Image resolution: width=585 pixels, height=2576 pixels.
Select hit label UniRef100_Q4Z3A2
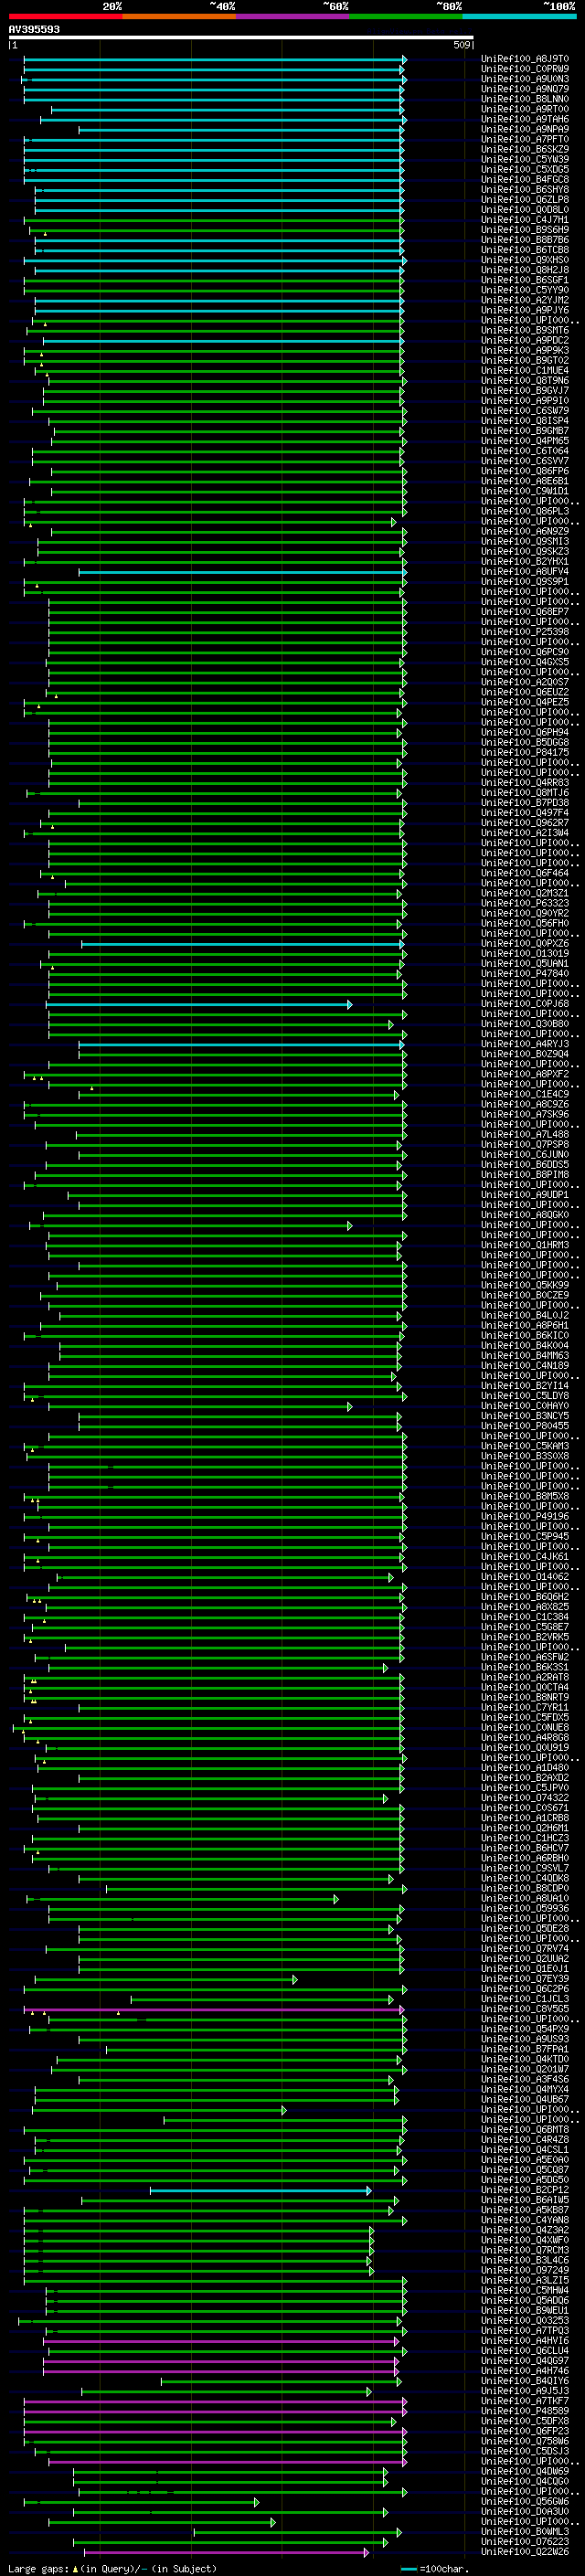coord(524,2230)
